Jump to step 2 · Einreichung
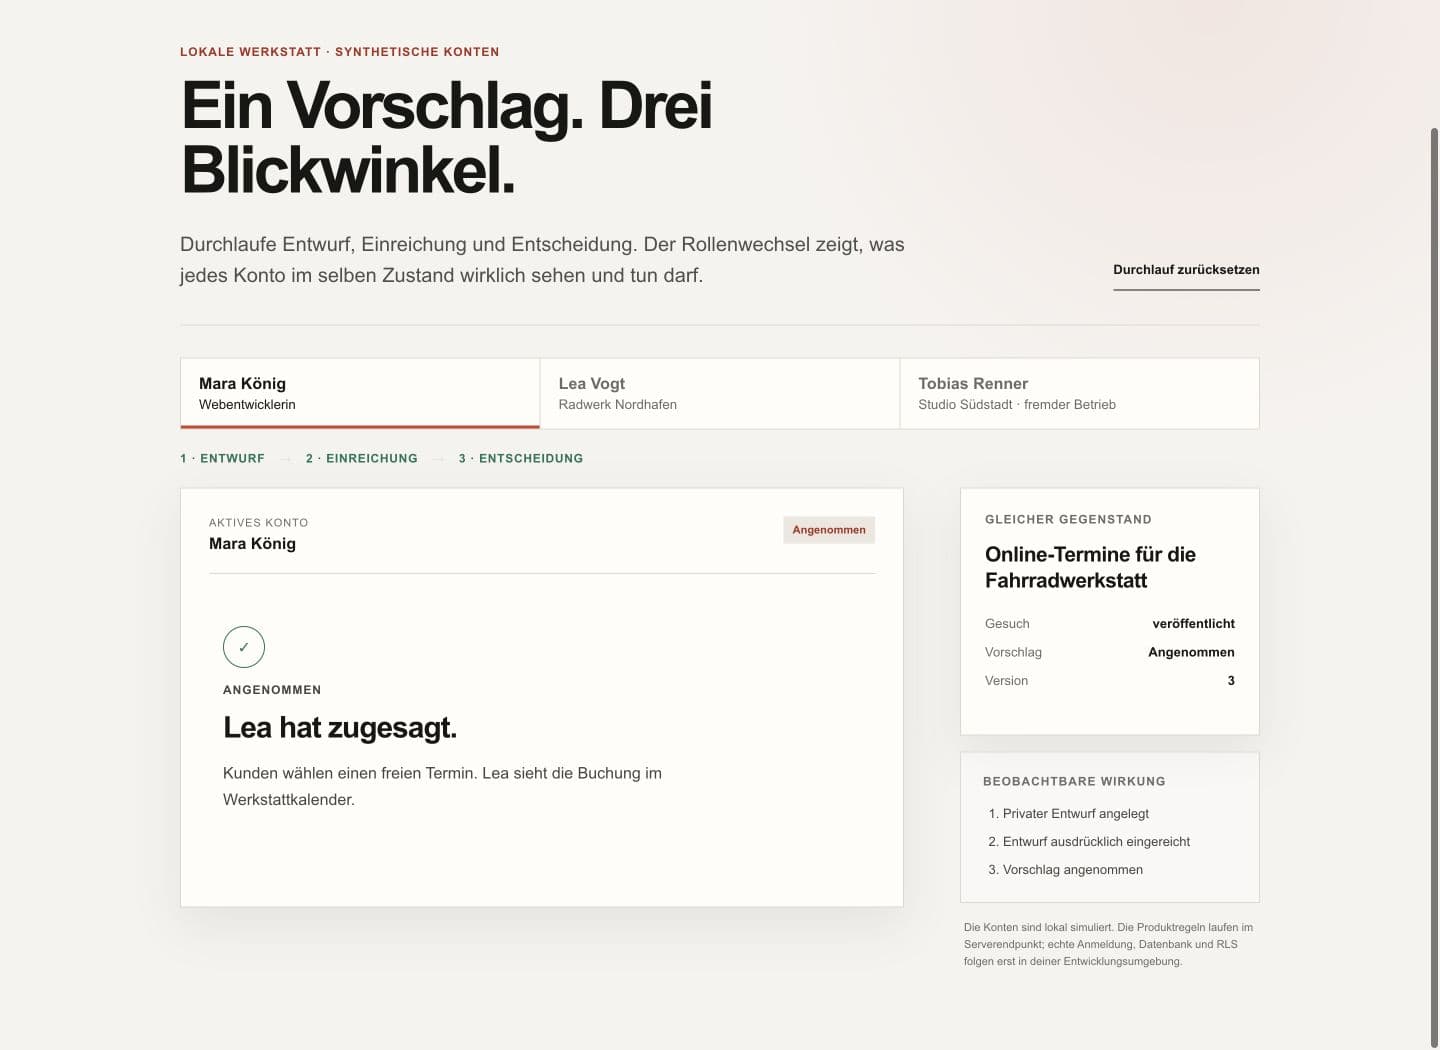Image resolution: width=1440 pixels, height=1050 pixels. (x=362, y=458)
